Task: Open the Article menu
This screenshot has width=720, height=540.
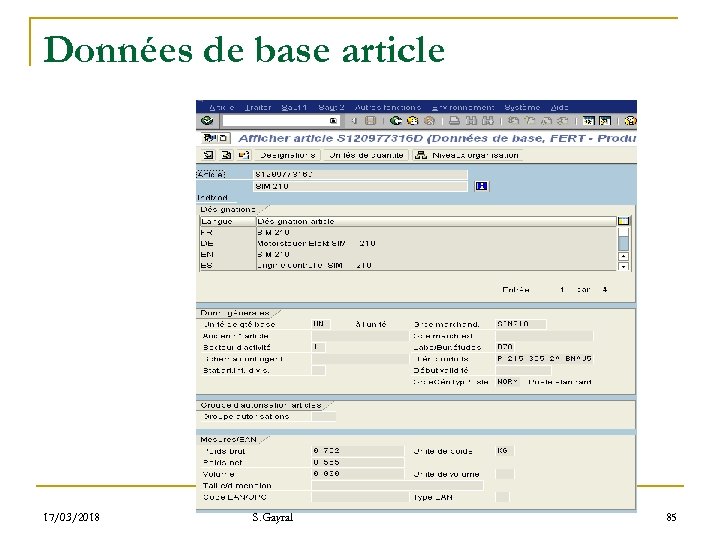Action: 221,107
